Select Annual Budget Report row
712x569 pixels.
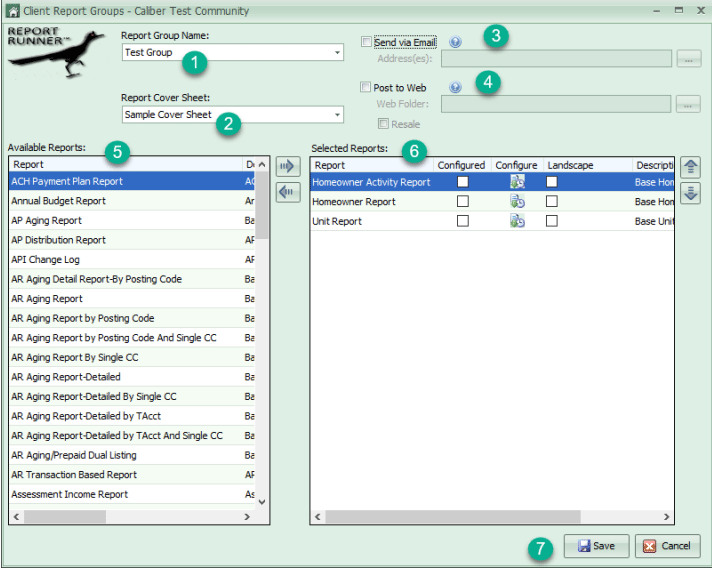(132, 201)
